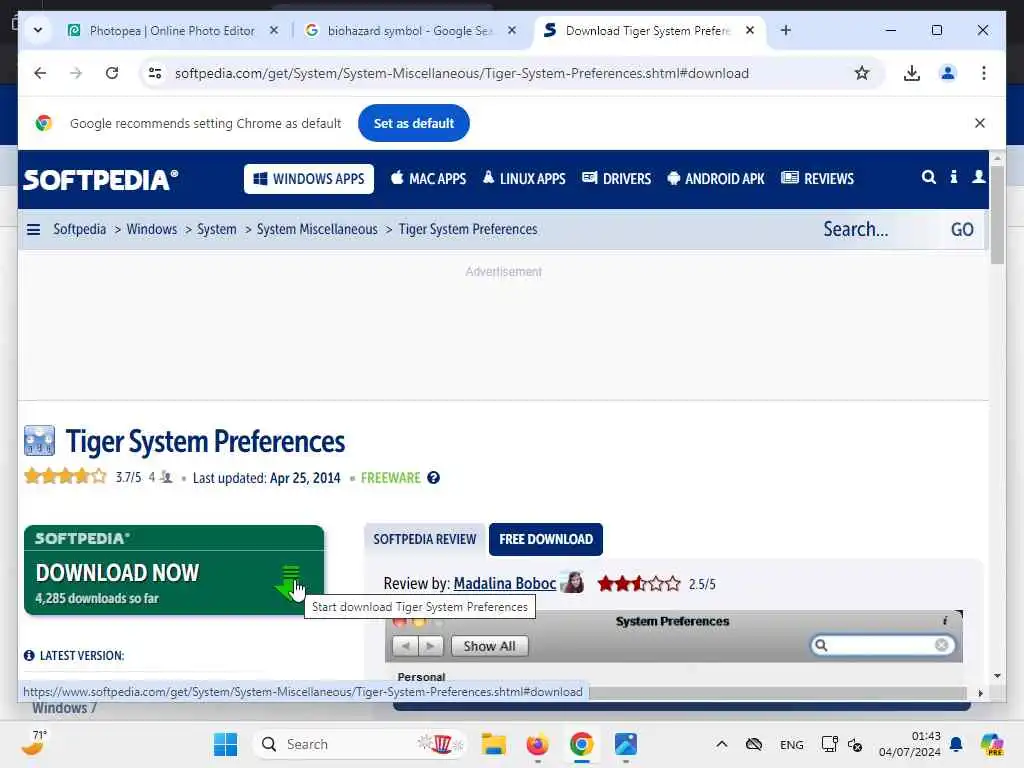Open Firefox from the taskbar
Screen dimensions: 1024x768
tap(537, 744)
